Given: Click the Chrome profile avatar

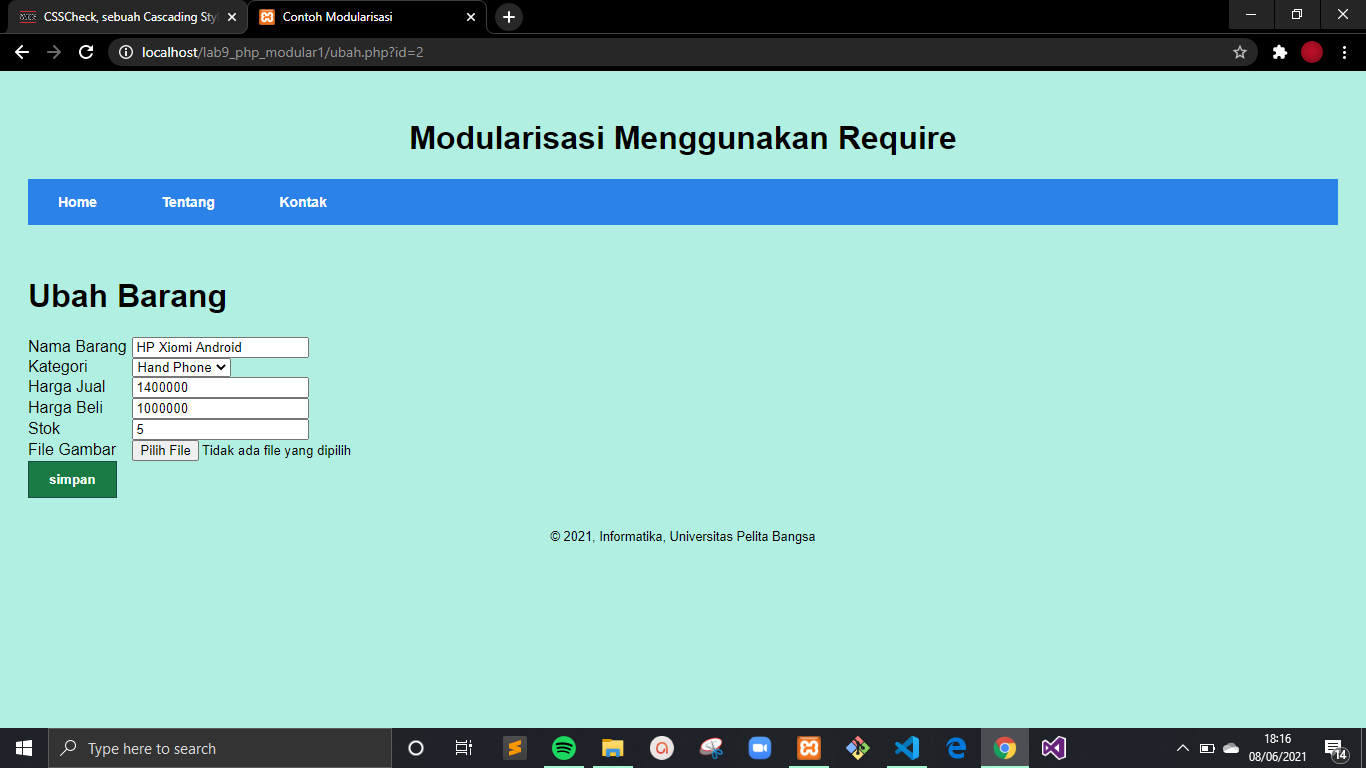Looking at the screenshot, I should [1312, 51].
